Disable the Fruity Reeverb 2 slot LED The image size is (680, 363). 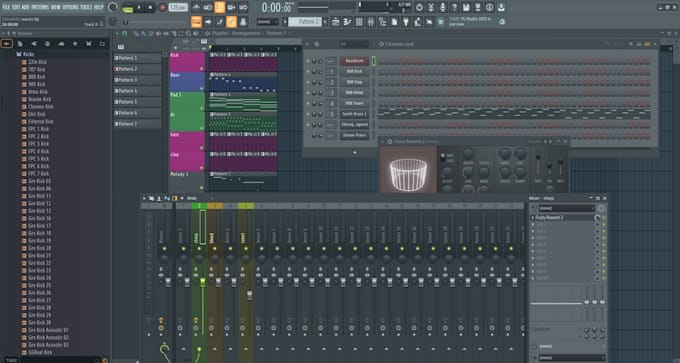click(x=603, y=218)
